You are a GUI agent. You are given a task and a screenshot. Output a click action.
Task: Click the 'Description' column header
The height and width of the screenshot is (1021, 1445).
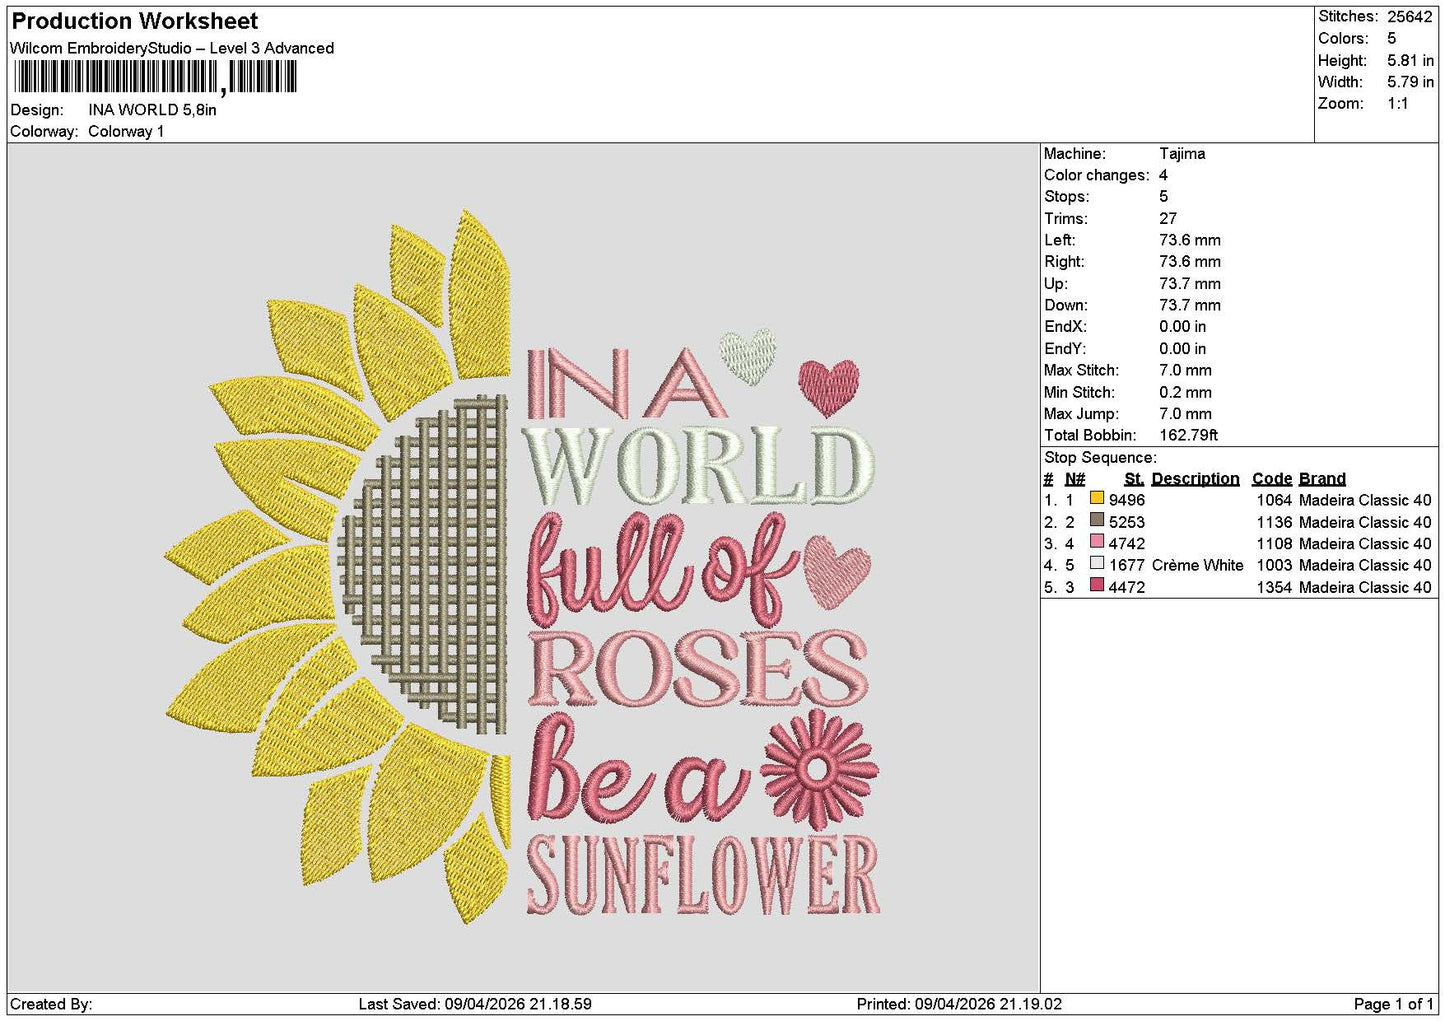[x=1195, y=479]
